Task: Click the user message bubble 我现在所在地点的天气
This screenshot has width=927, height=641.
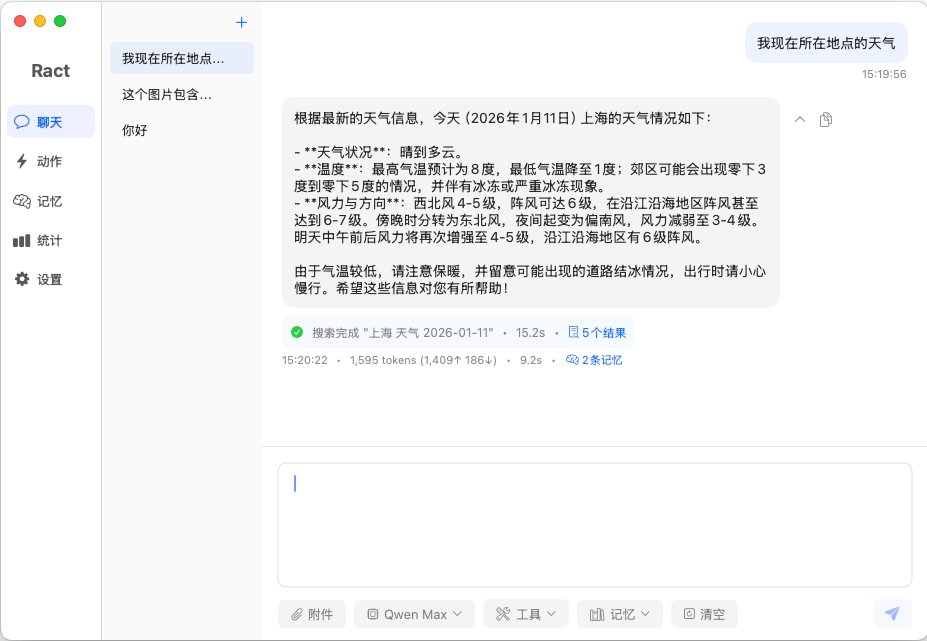Action: click(826, 43)
